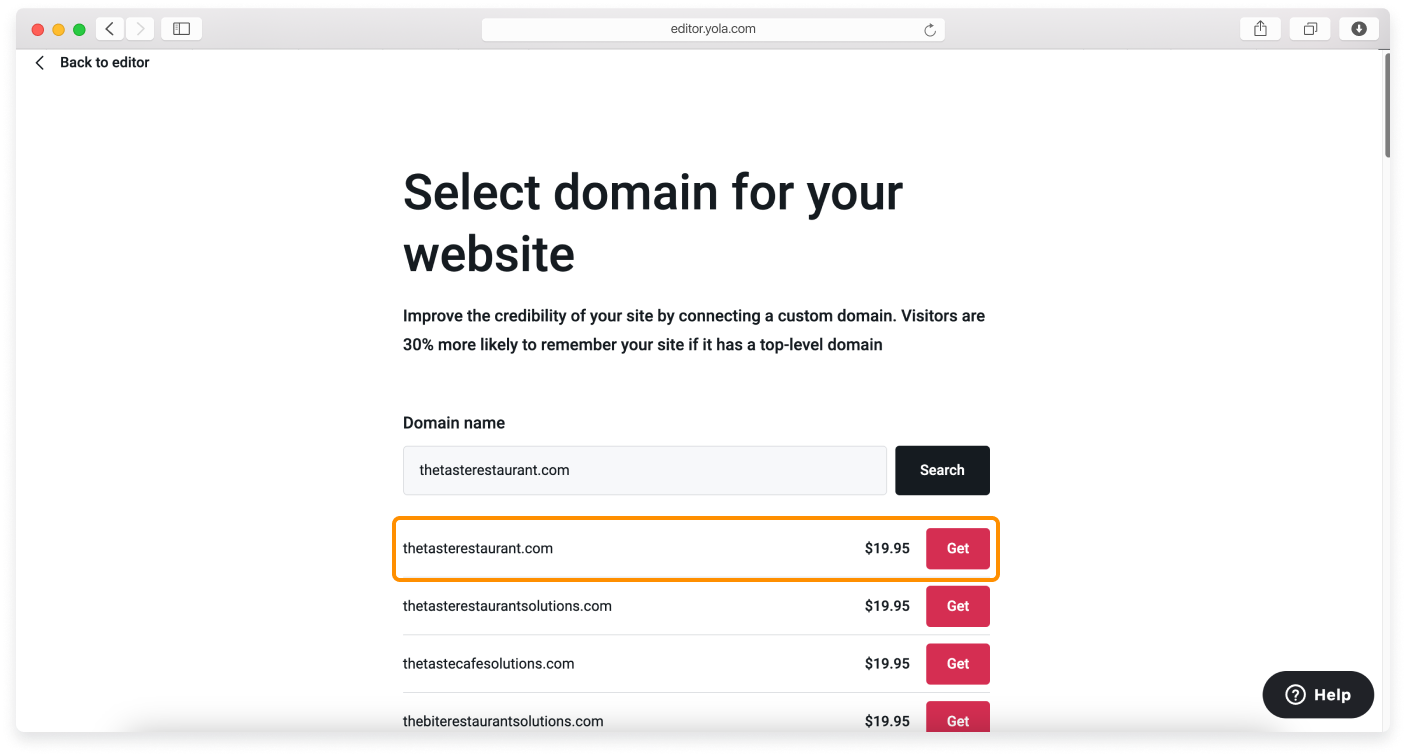
Task: Get the thetasterestaurantsolutions.com domain
Action: (957, 606)
